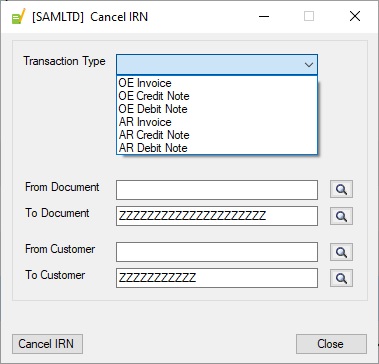Image resolution: width=379 pixels, height=364 pixels.
Task: Minimize the Cancel IRN window
Action: [x=264, y=16]
